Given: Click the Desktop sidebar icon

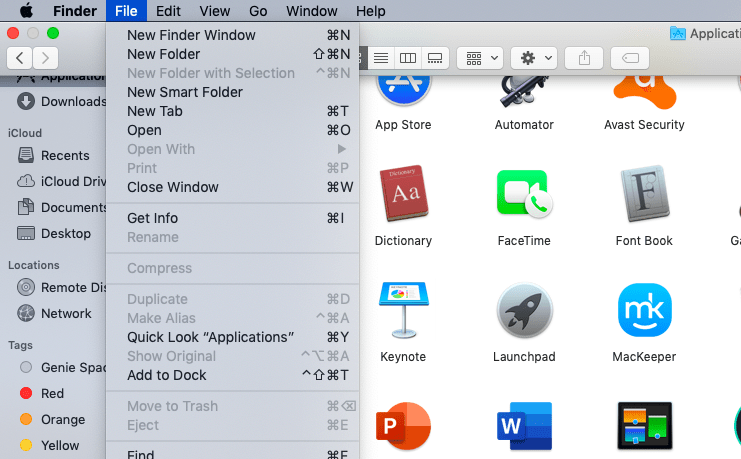Looking at the screenshot, I should (x=26, y=233).
